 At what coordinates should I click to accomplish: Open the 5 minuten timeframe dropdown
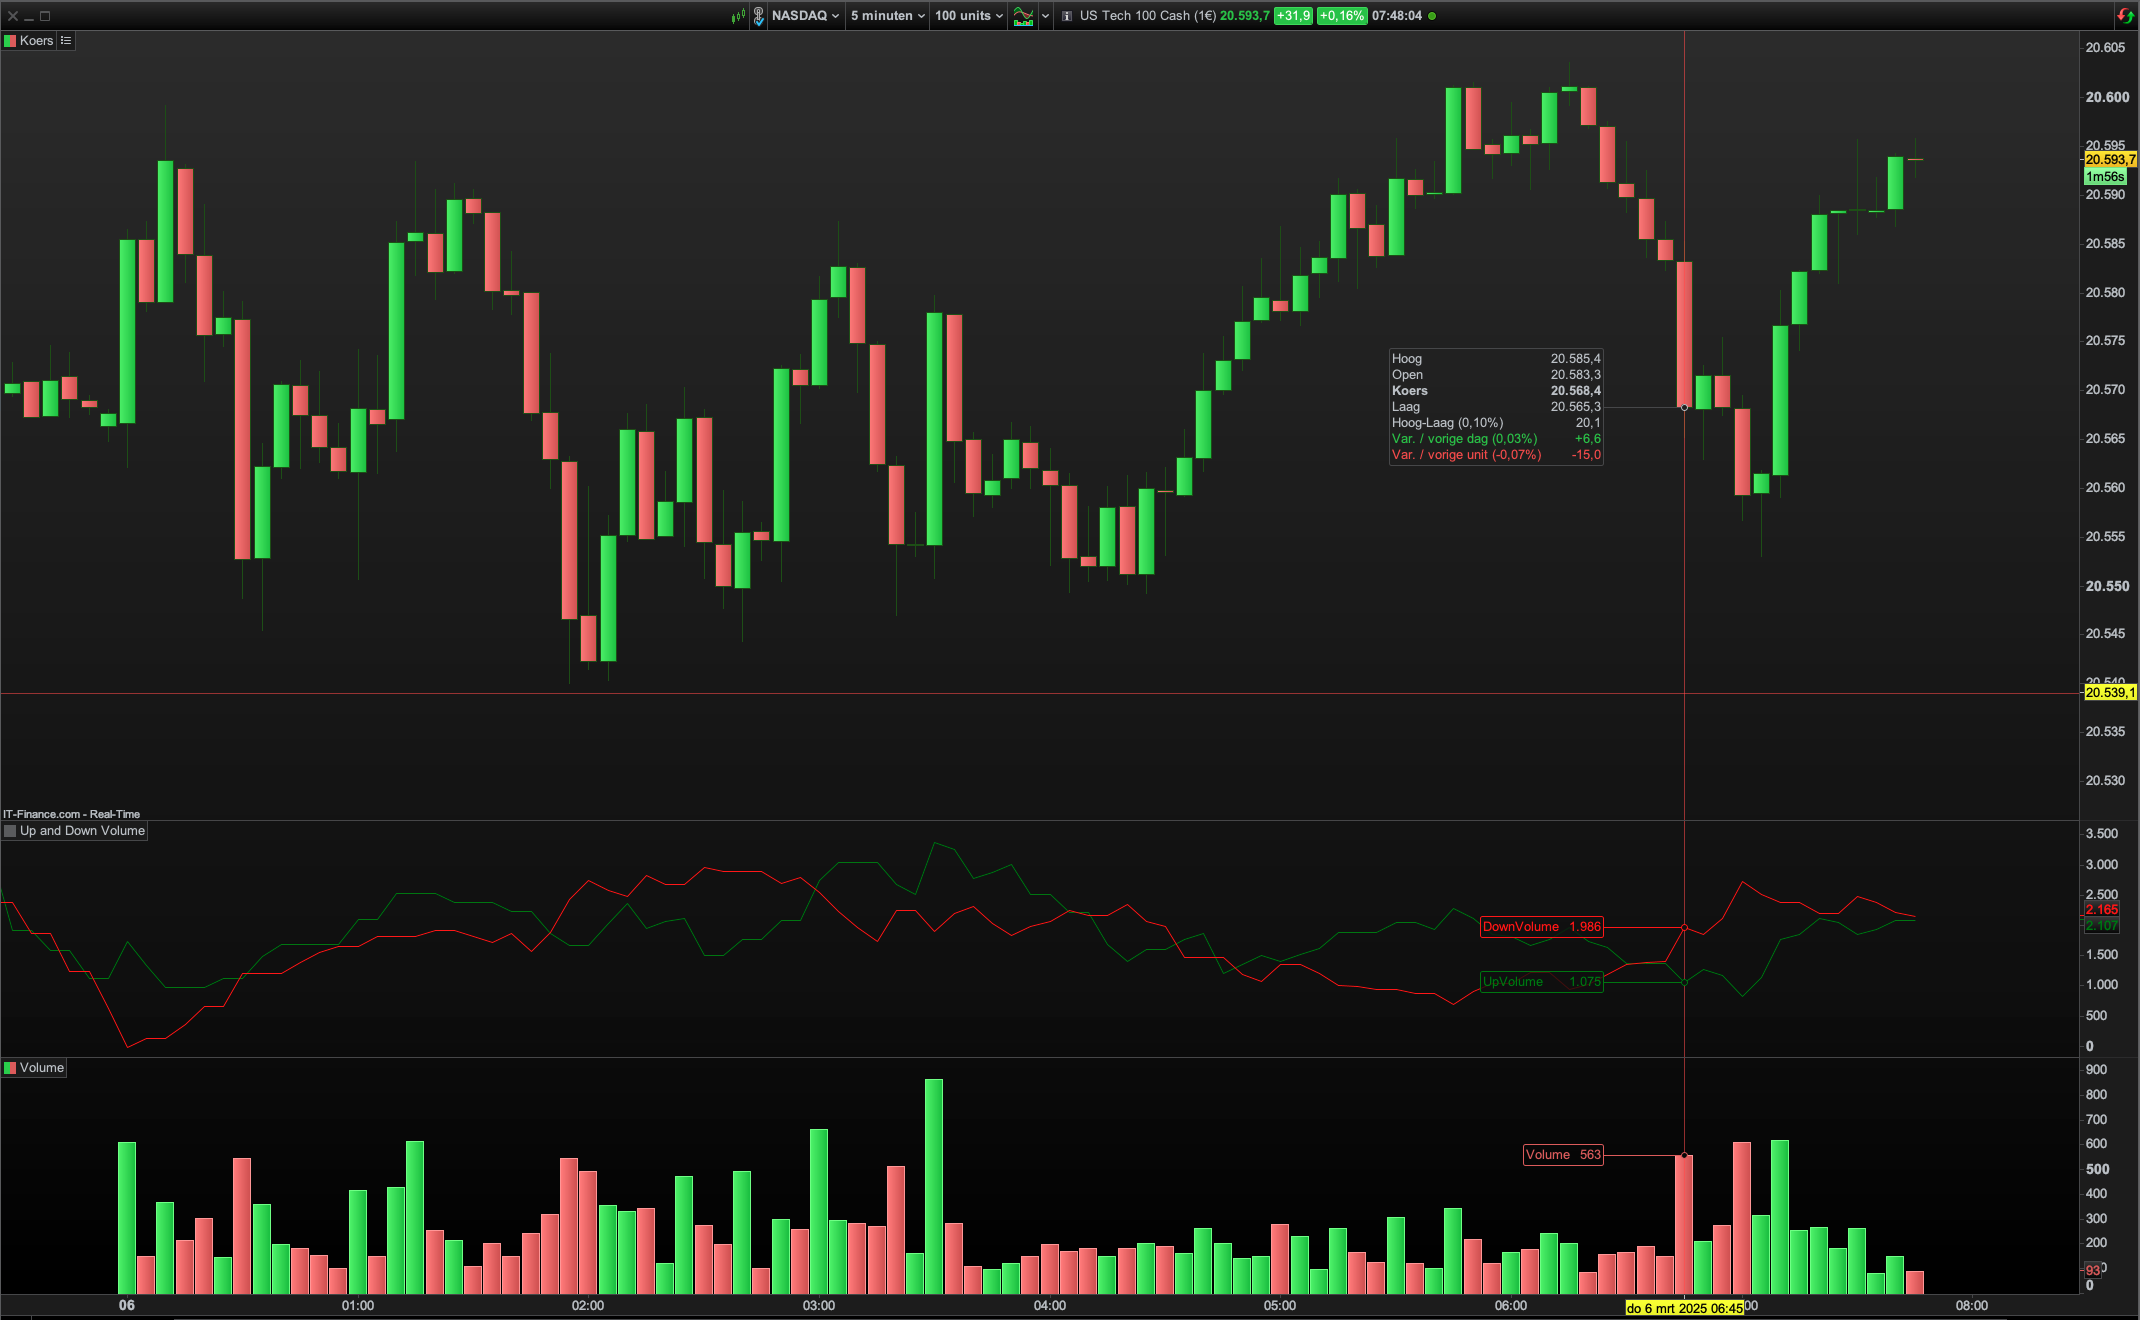coord(887,16)
